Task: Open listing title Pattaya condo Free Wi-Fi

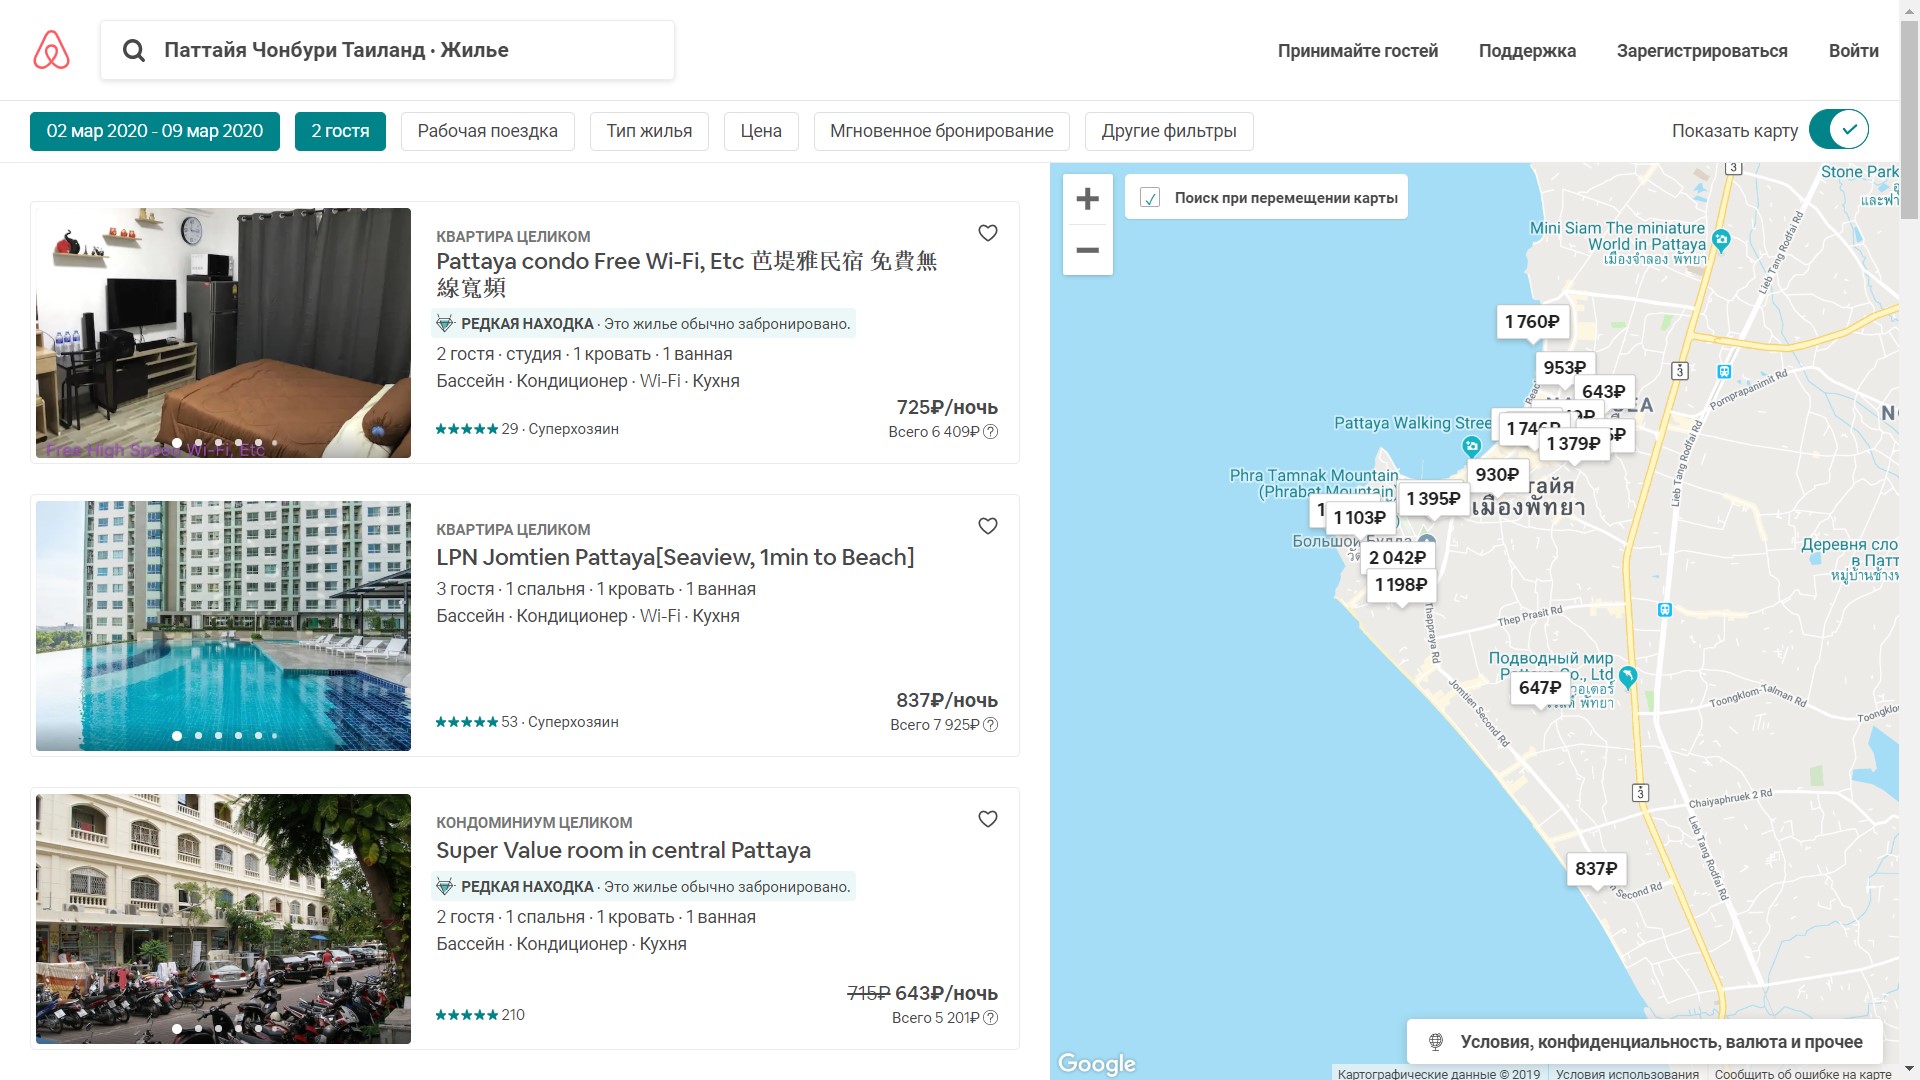Action: [687, 274]
